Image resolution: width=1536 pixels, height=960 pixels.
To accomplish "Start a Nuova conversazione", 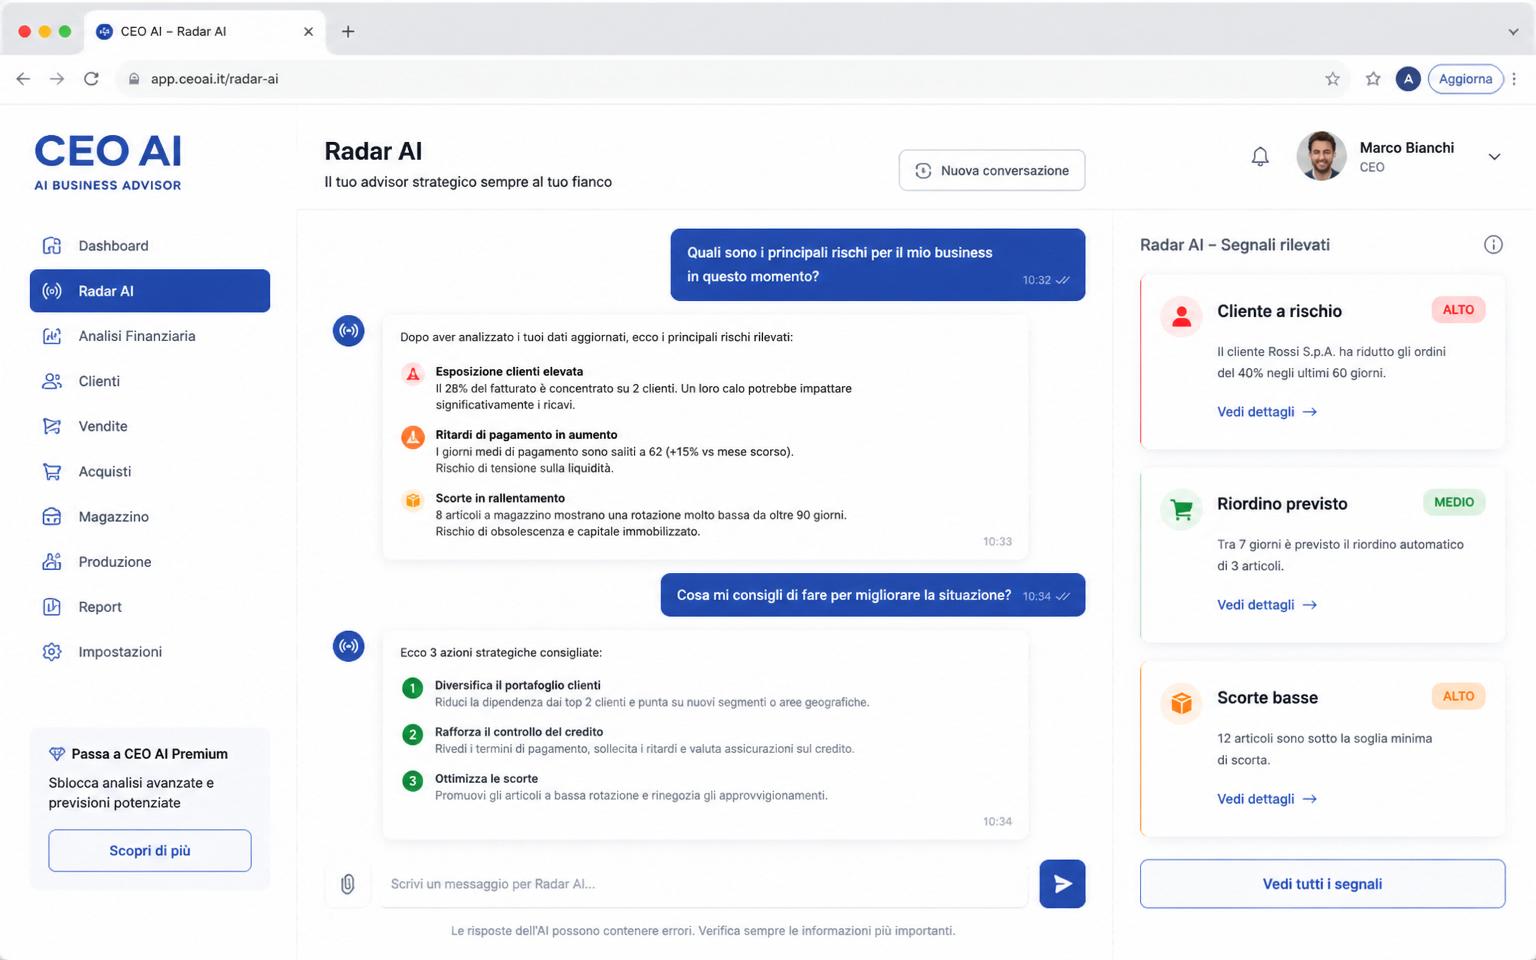I will 992,170.
